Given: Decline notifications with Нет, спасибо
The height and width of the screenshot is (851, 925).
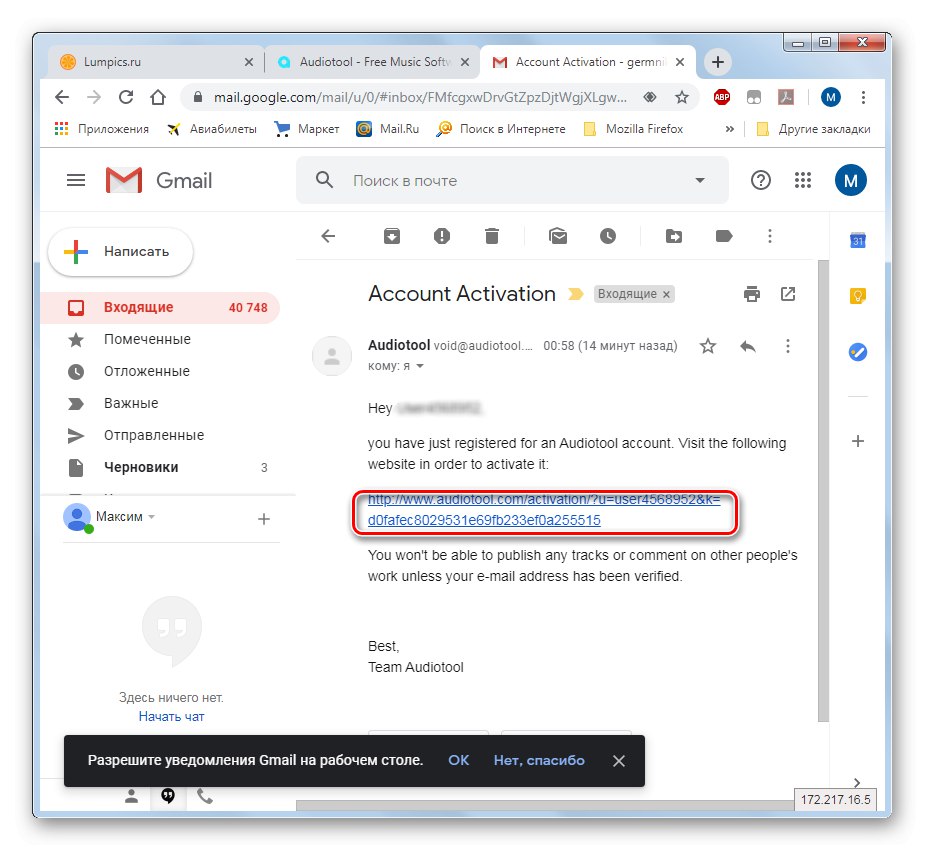Looking at the screenshot, I should 539,760.
